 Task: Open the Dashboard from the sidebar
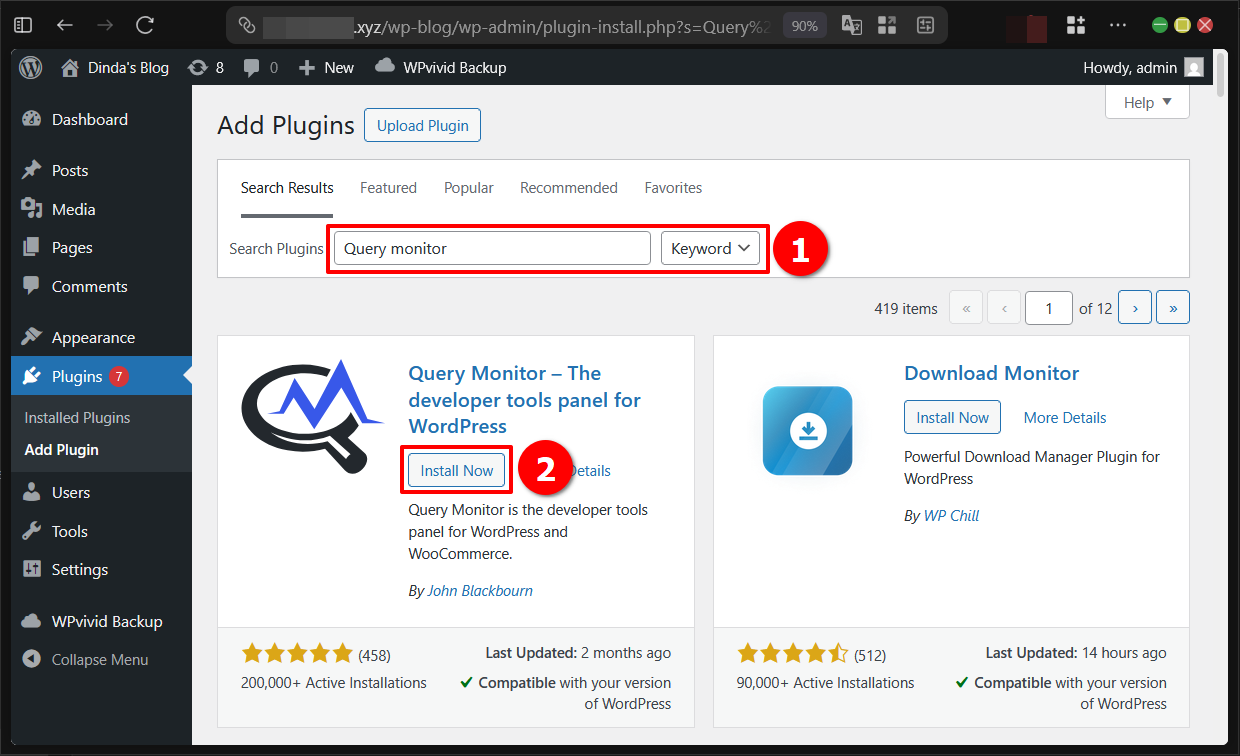click(90, 119)
